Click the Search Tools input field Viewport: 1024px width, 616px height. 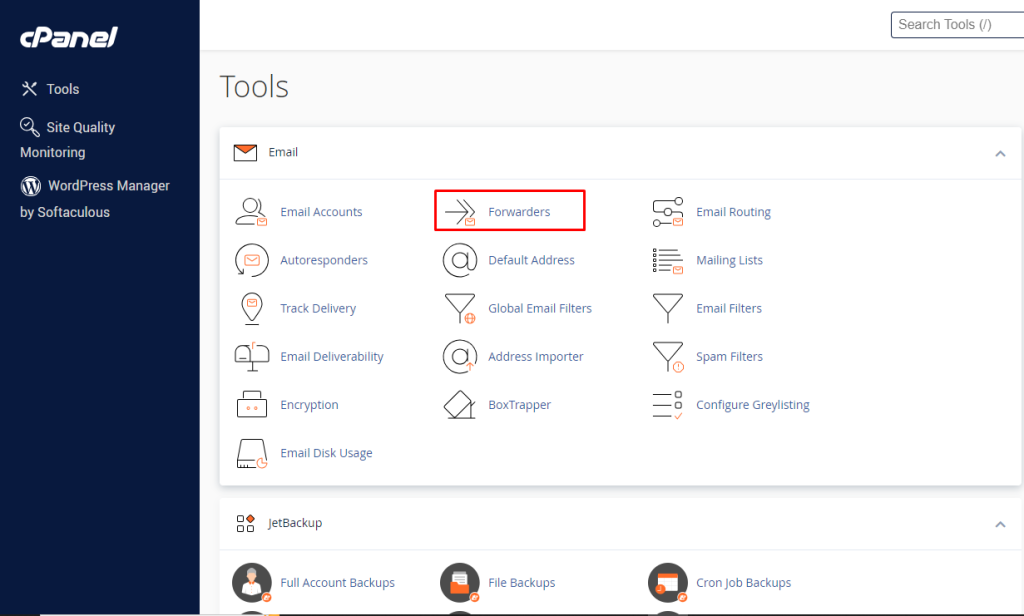956,24
